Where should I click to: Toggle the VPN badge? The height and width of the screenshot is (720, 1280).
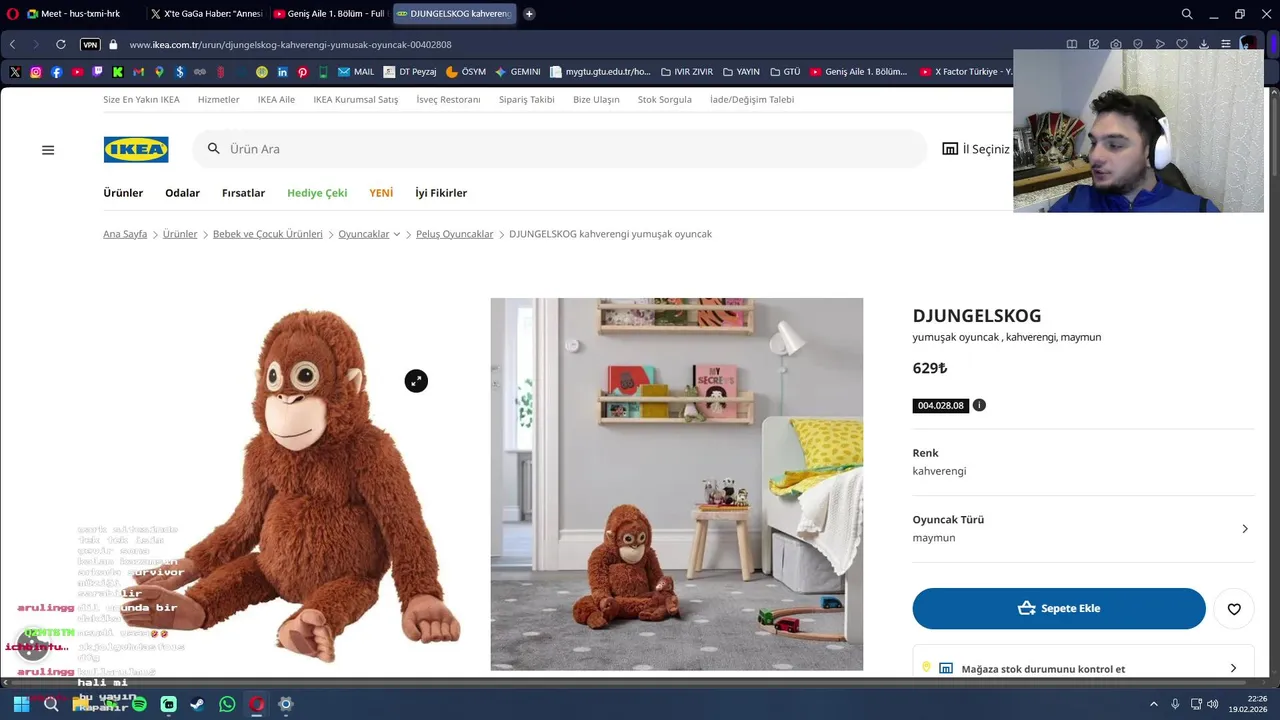click(x=90, y=44)
